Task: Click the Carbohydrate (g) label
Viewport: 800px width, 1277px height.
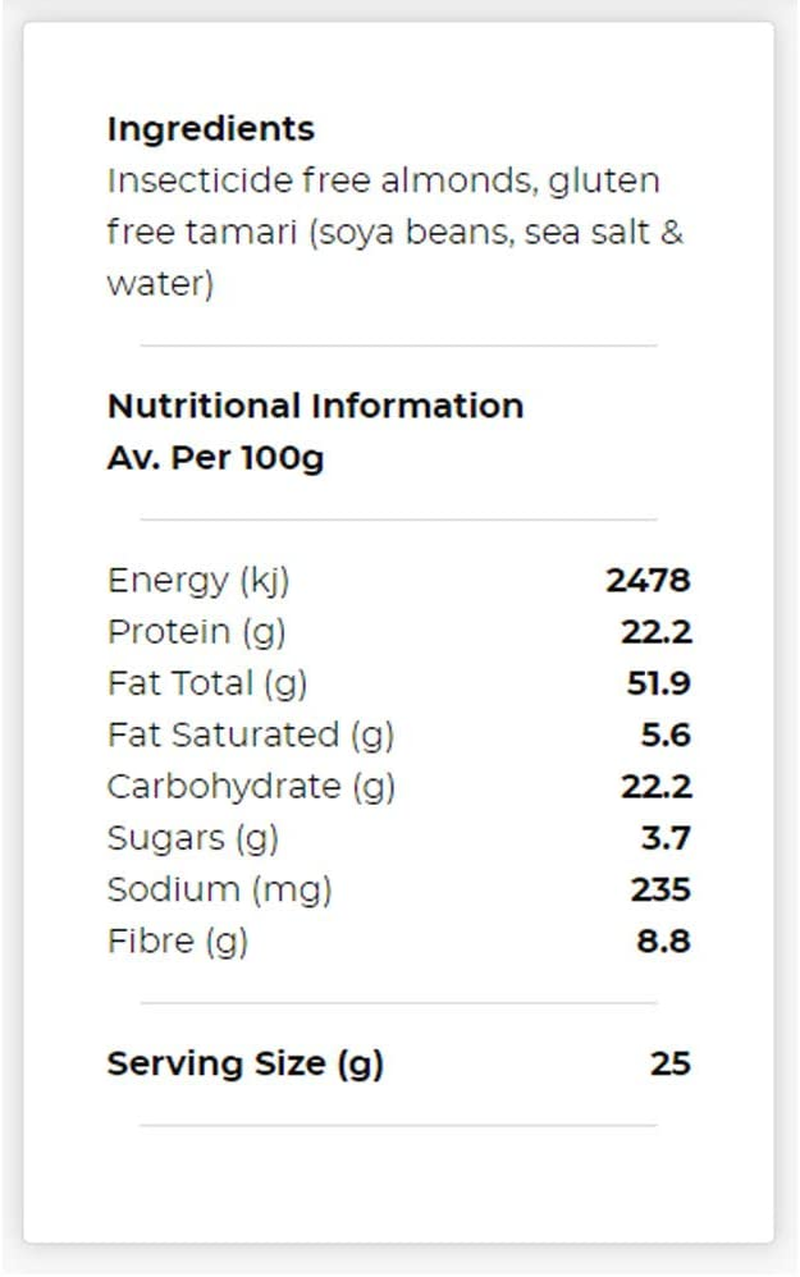Action: (251, 787)
